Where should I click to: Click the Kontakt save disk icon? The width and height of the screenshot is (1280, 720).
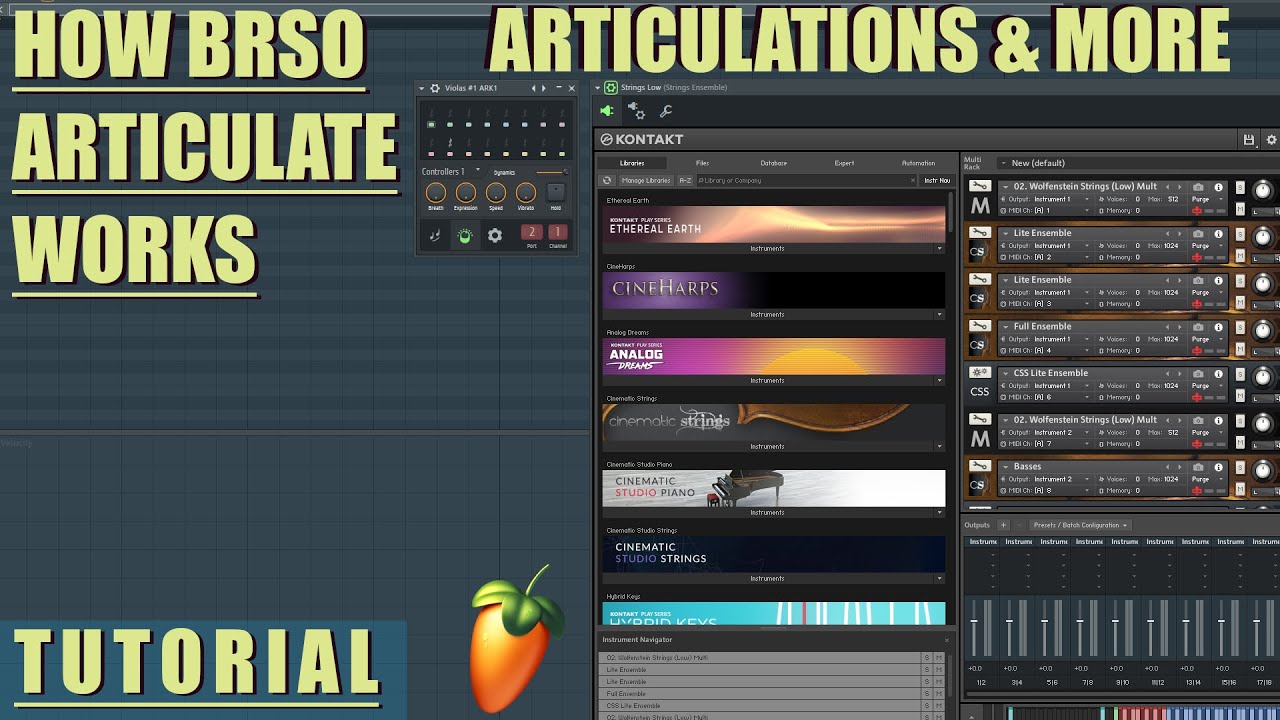pyautogui.click(x=1248, y=140)
